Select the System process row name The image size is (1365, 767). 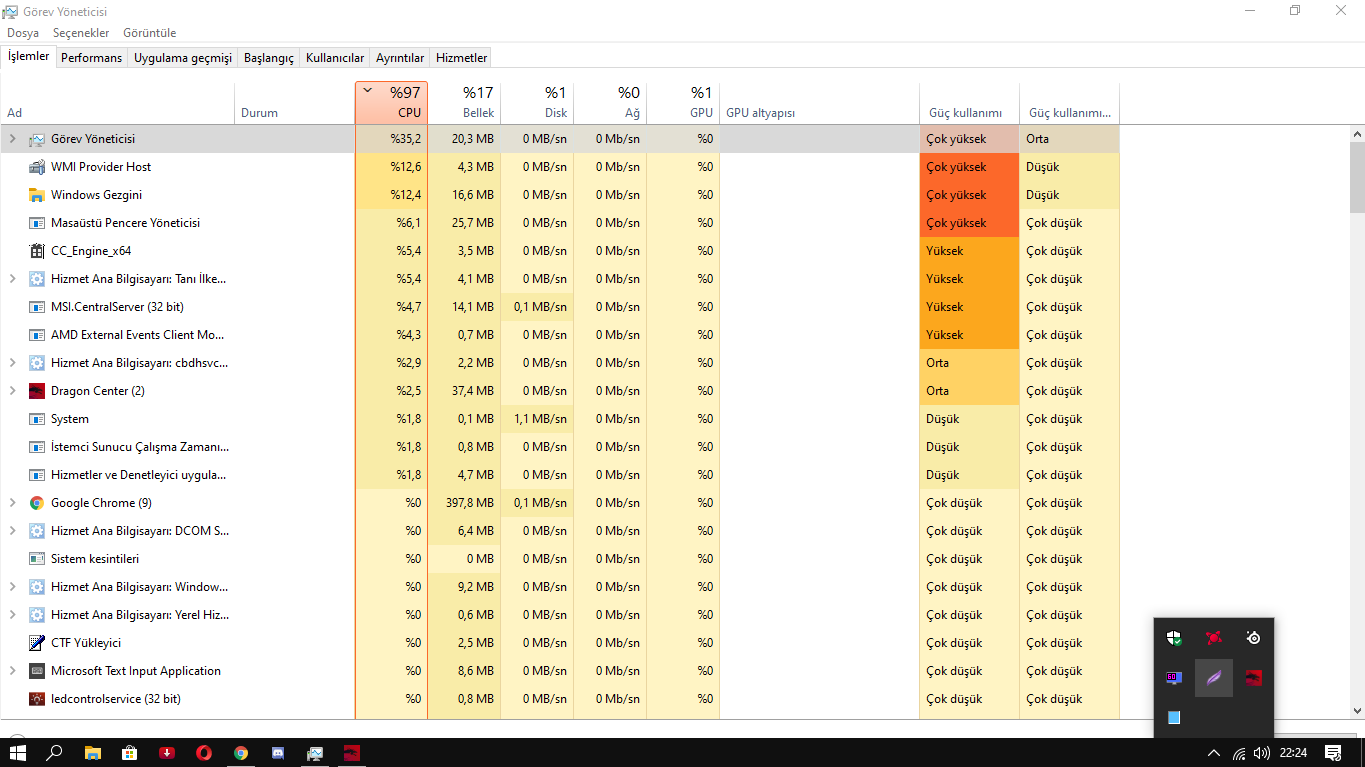point(70,419)
